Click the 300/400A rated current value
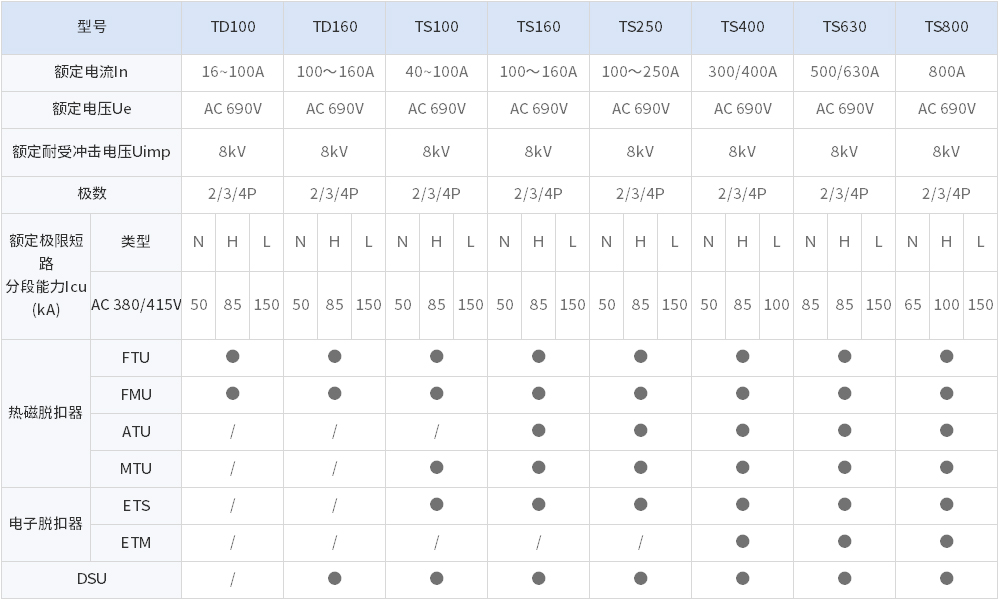Viewport: 1000px width, 604px height. pyautogui.click(x=743, y=72)
